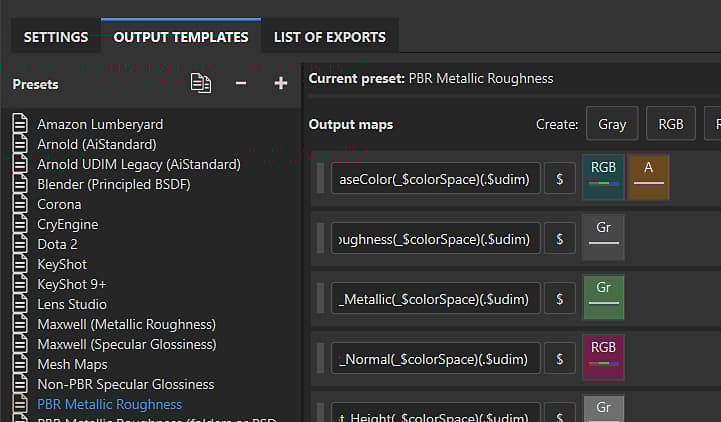Image resolution: width=721 pixels, height=422 pixels.
Task: Click the $ button beside the Metallic map
Action: (560, 297)
